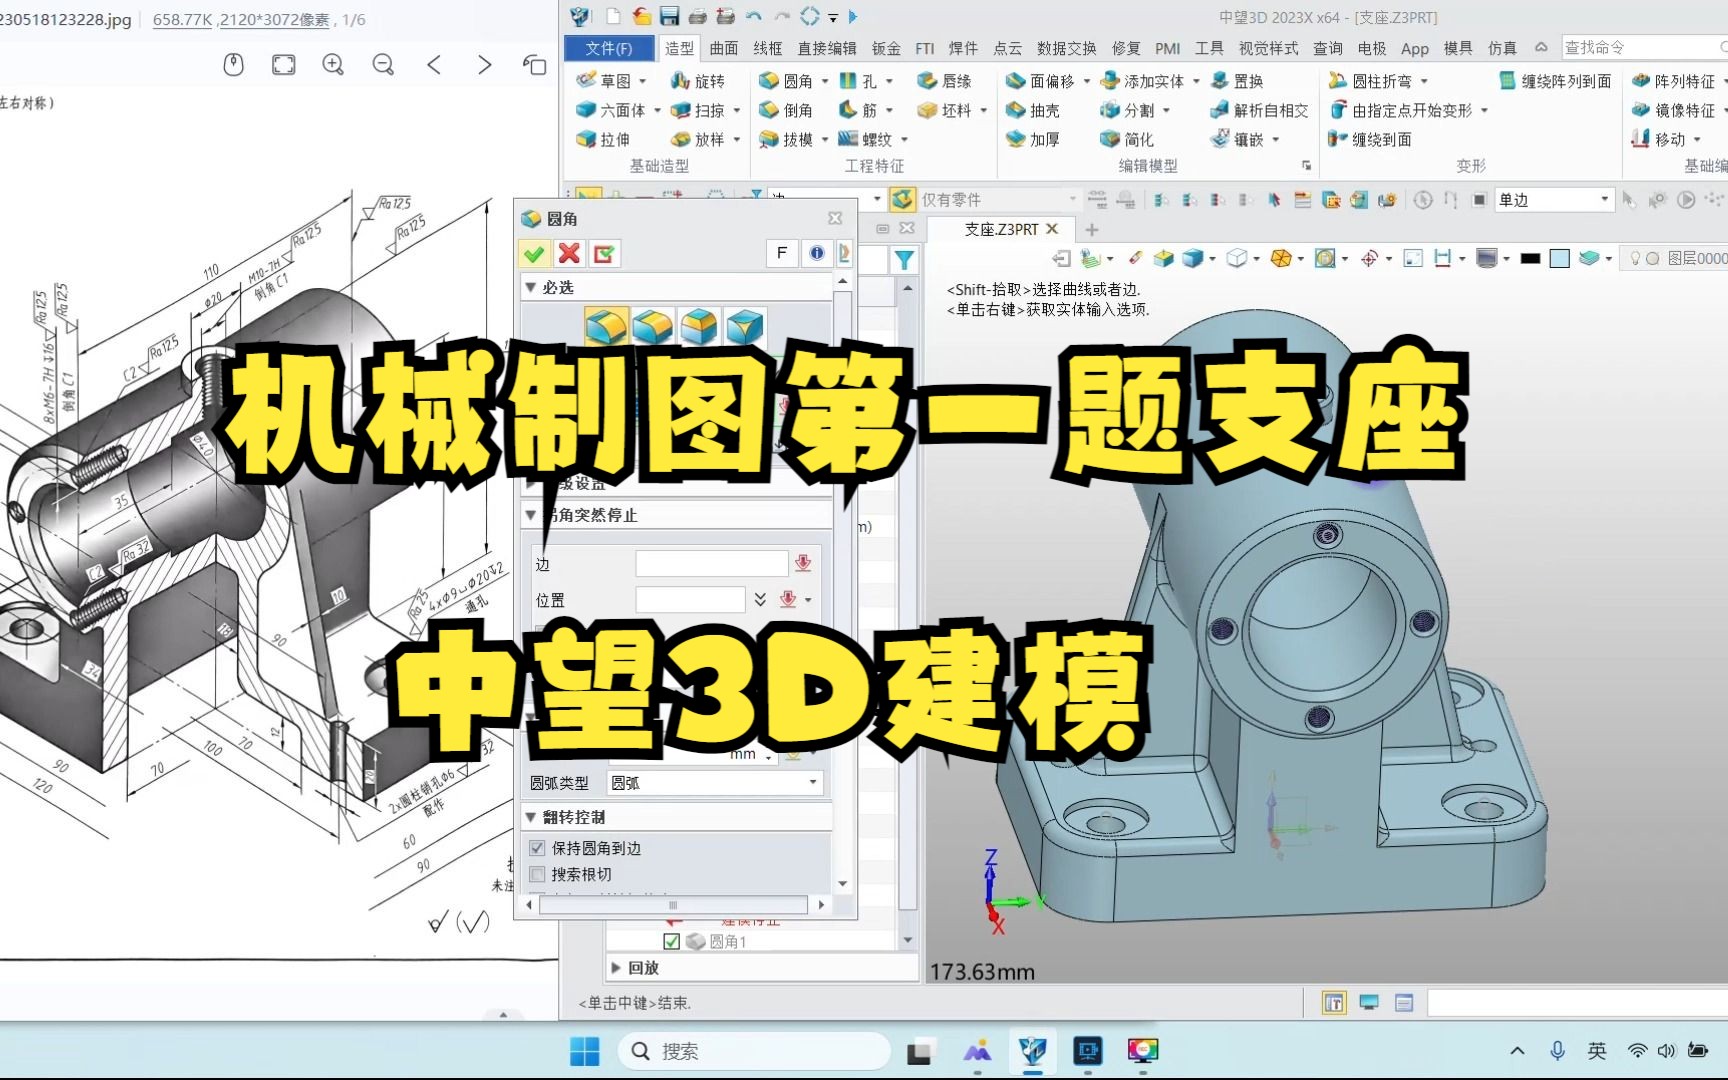Open the 添加实体 dropdown arrow

click(x=1196, y=81)
